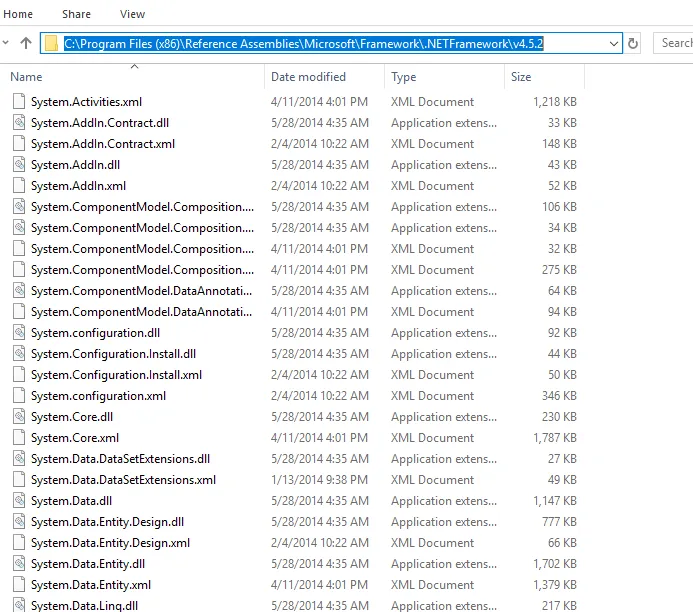The image size is (693, 612).
Task: Click the System.configuration.dll file name
Action: pos(95,333)
